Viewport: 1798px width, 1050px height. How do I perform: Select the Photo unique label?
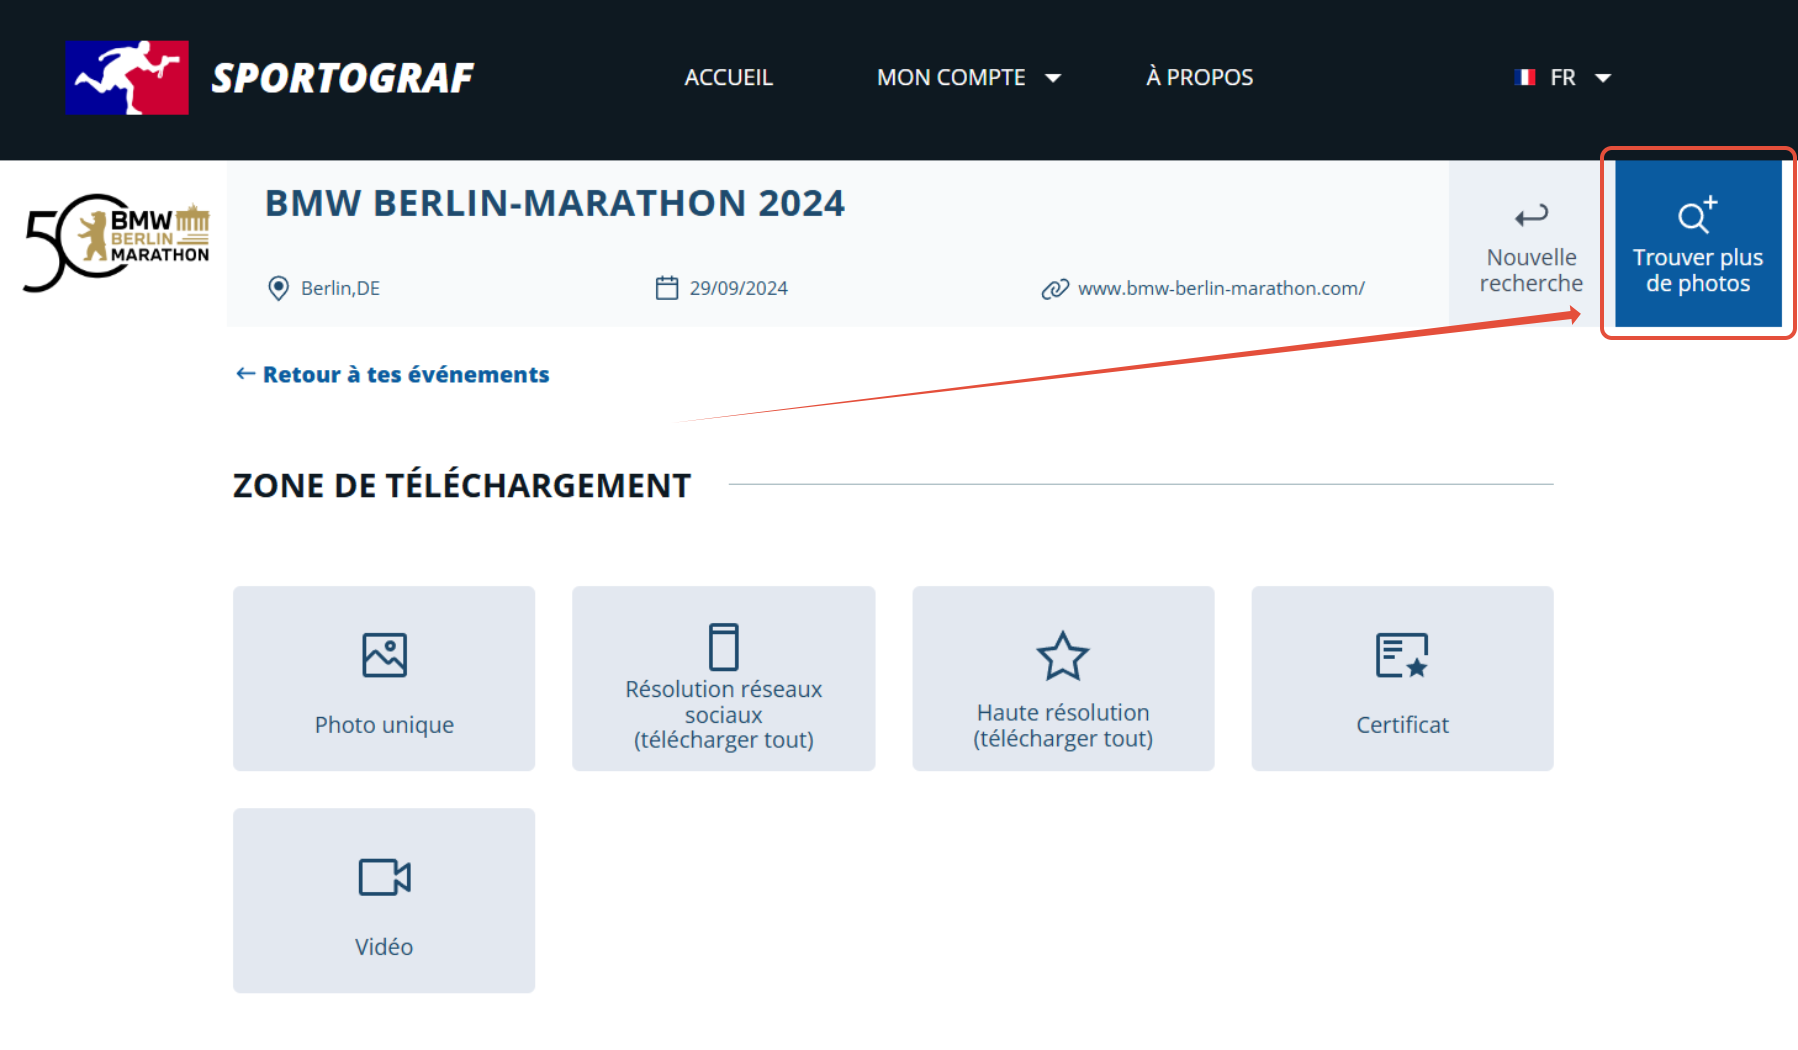tap(384, 725)
